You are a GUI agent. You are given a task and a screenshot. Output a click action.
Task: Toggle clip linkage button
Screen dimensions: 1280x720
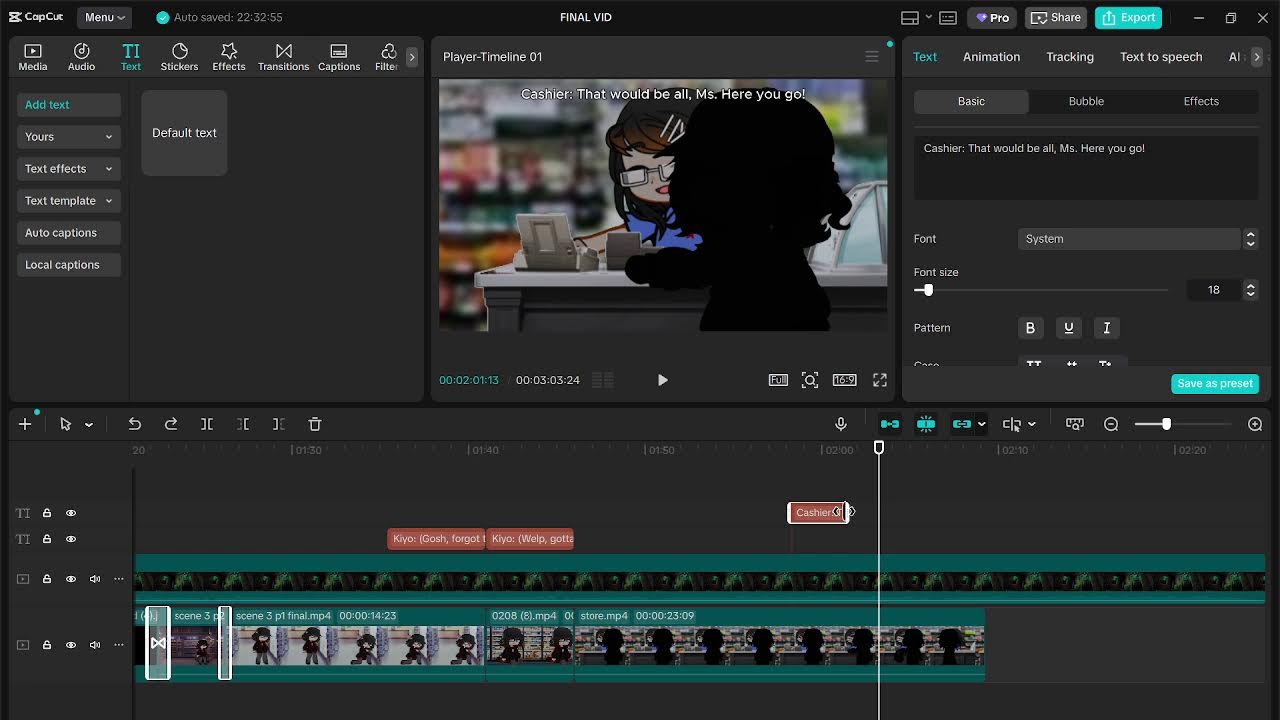coord(962,424)
